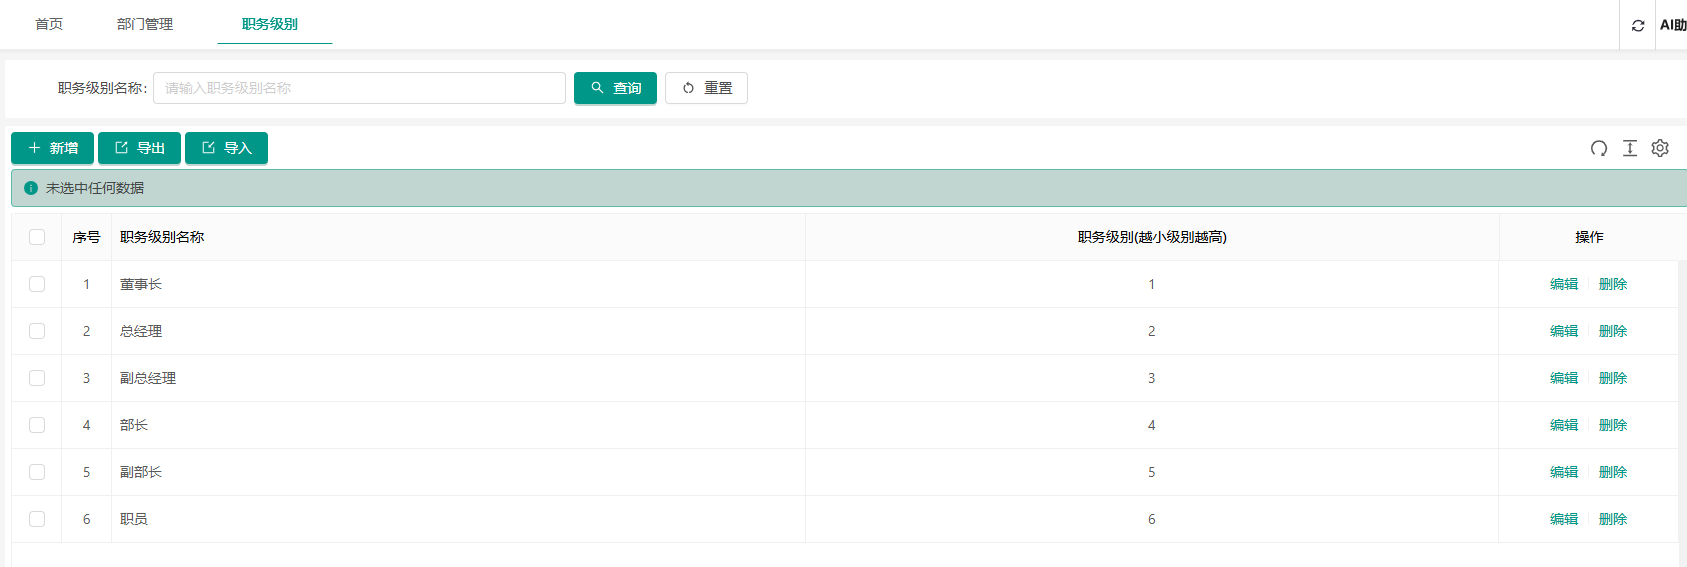
Task: Click the 重置 reset button
Action: tap(706, 88)
